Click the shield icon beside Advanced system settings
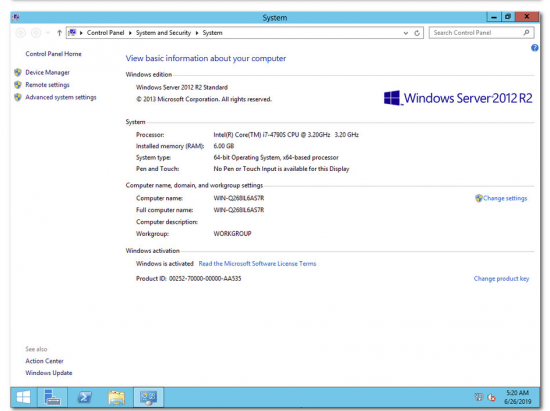550x411 pixels. tap(18, 97)
